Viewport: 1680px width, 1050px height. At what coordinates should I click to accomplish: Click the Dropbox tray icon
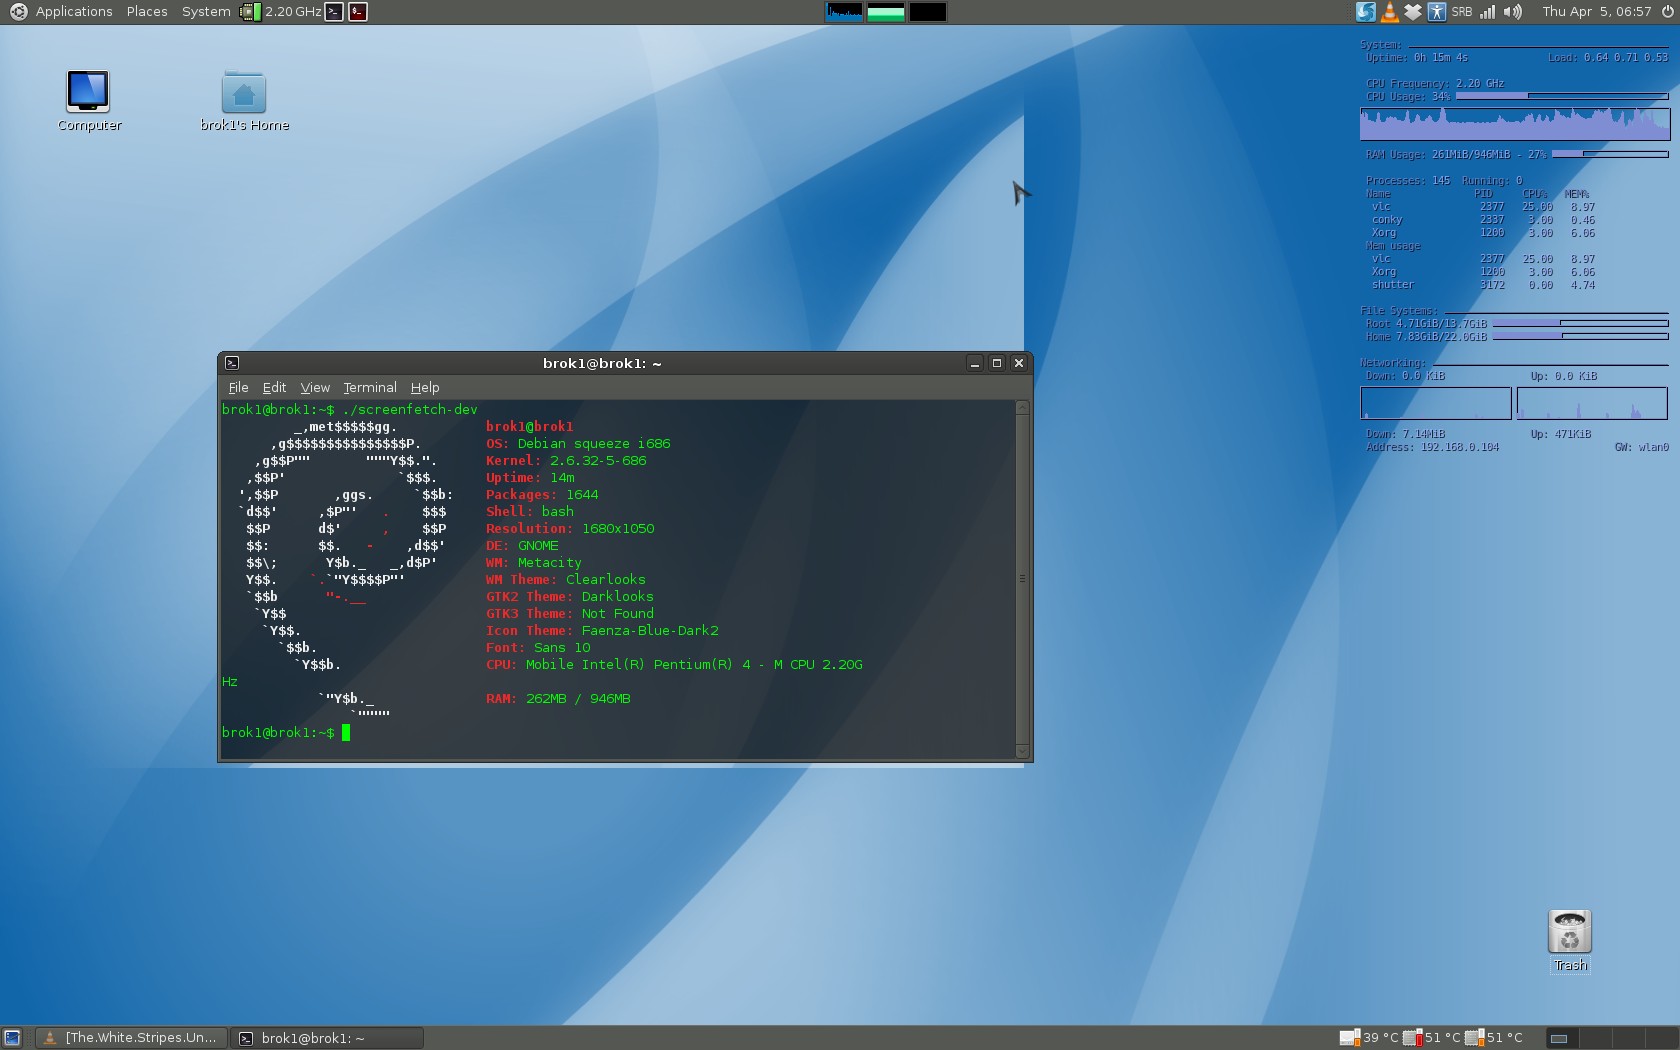(1412, 12)
